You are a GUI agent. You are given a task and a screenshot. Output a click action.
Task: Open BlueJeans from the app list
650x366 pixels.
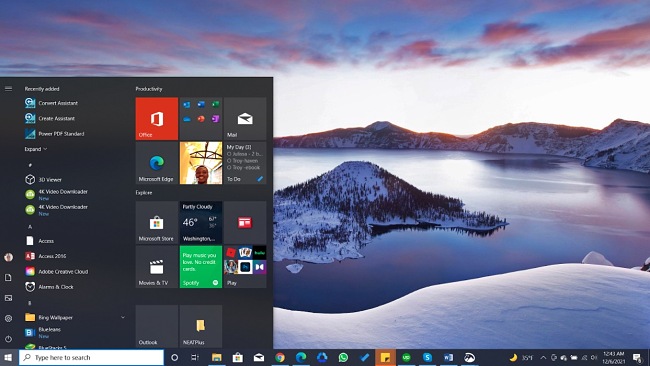click(x=43, y=332)
